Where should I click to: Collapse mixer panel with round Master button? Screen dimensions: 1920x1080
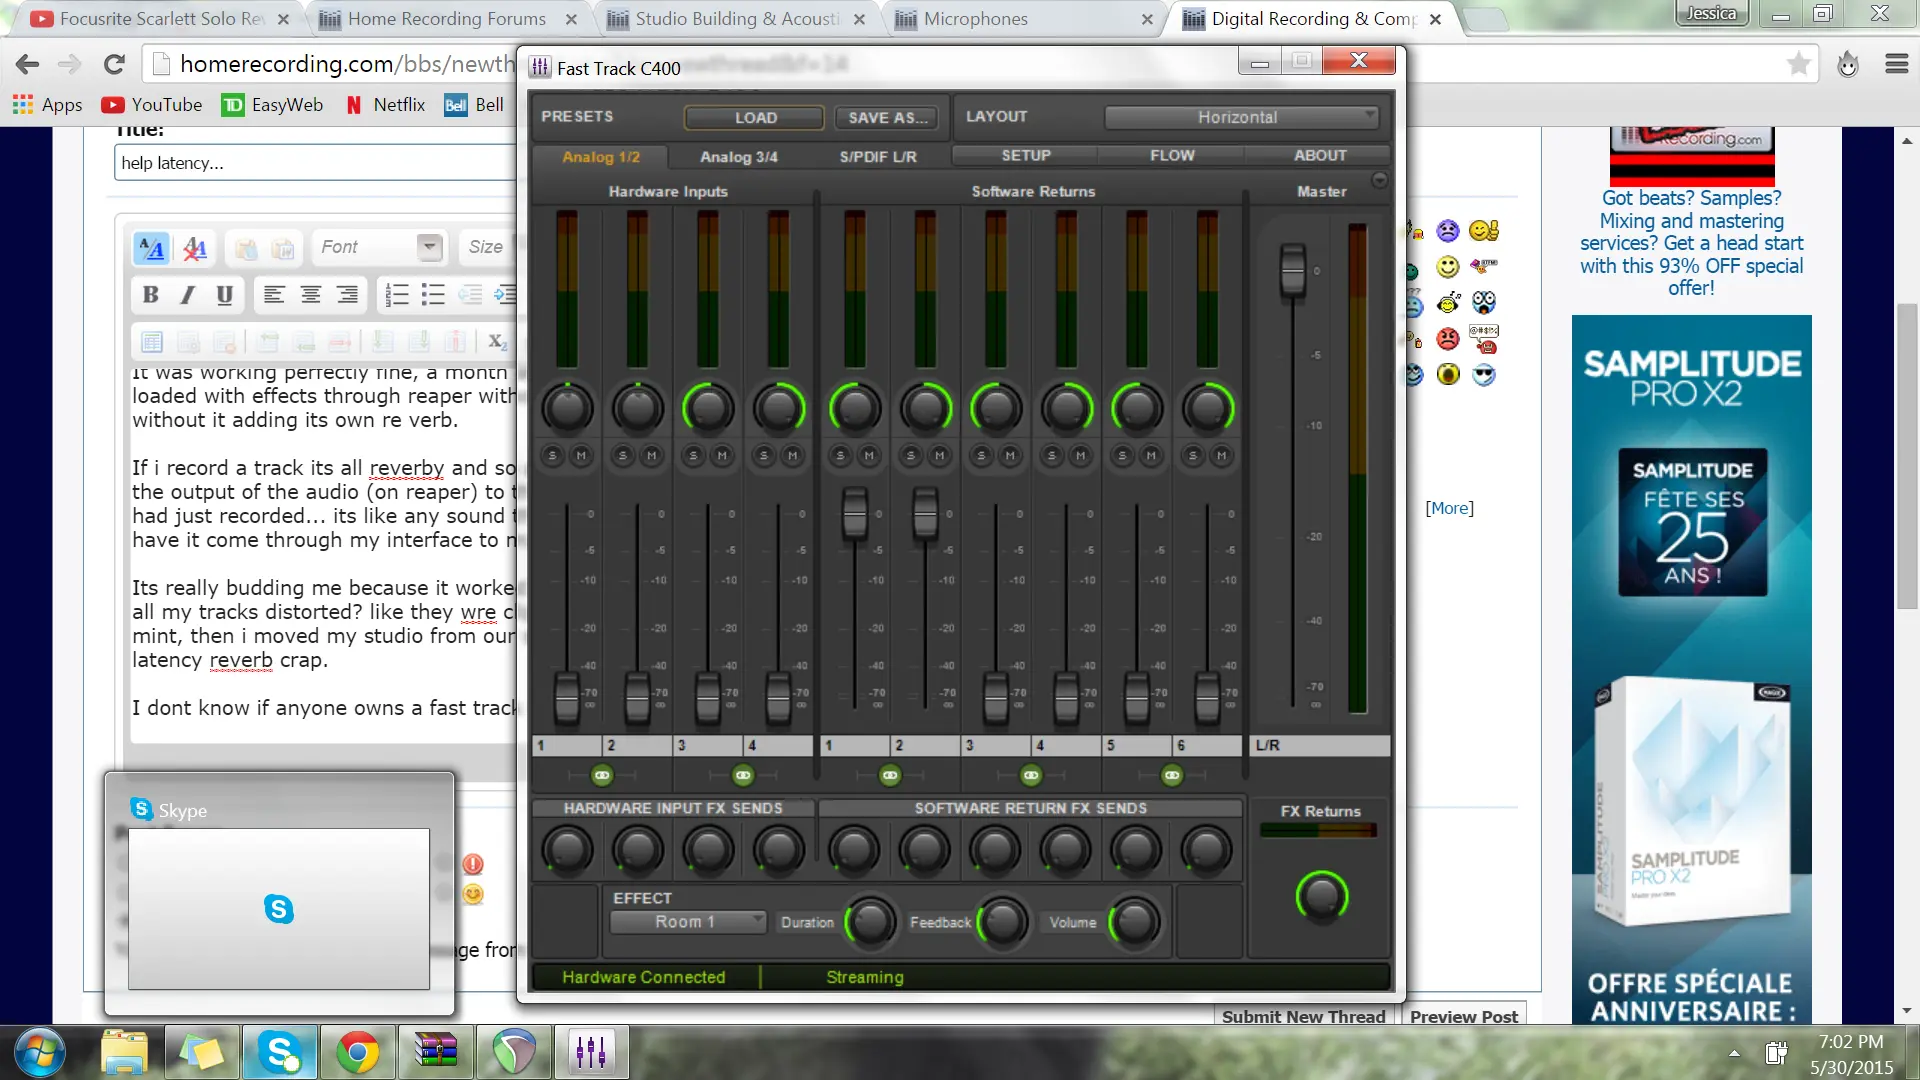coord(1379,180)
